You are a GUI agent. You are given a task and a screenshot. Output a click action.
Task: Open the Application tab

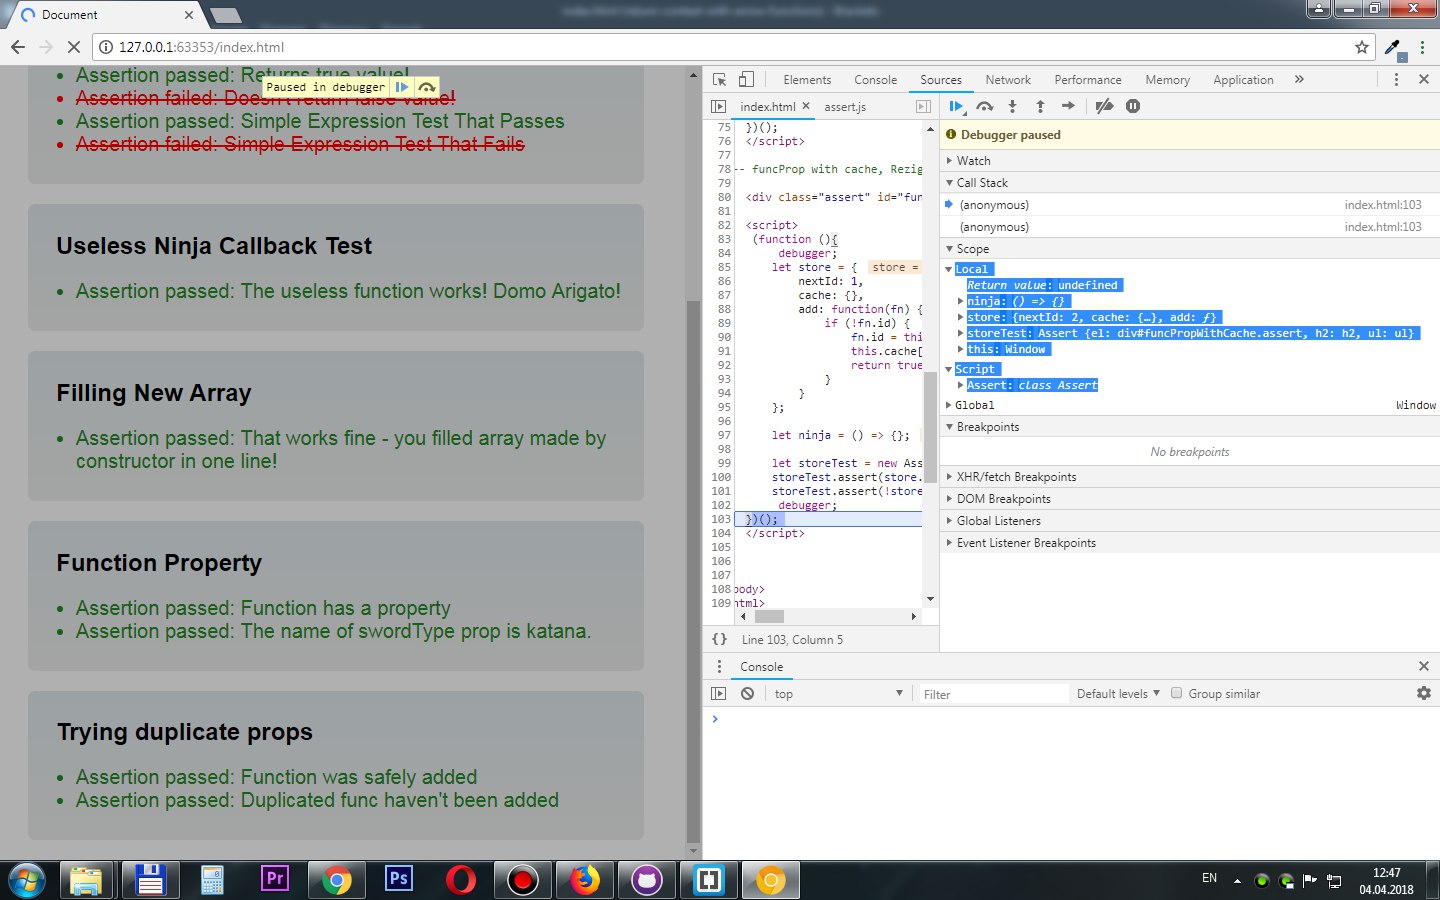[x=1243, y=80]
